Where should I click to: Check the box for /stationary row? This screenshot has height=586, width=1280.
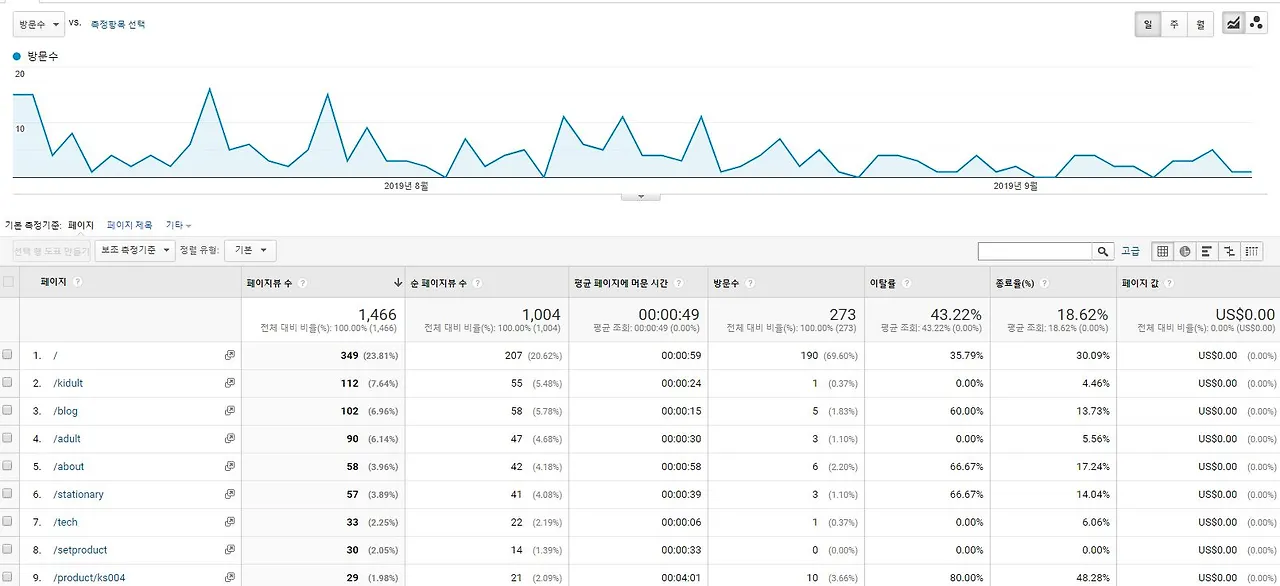(9, 494)
